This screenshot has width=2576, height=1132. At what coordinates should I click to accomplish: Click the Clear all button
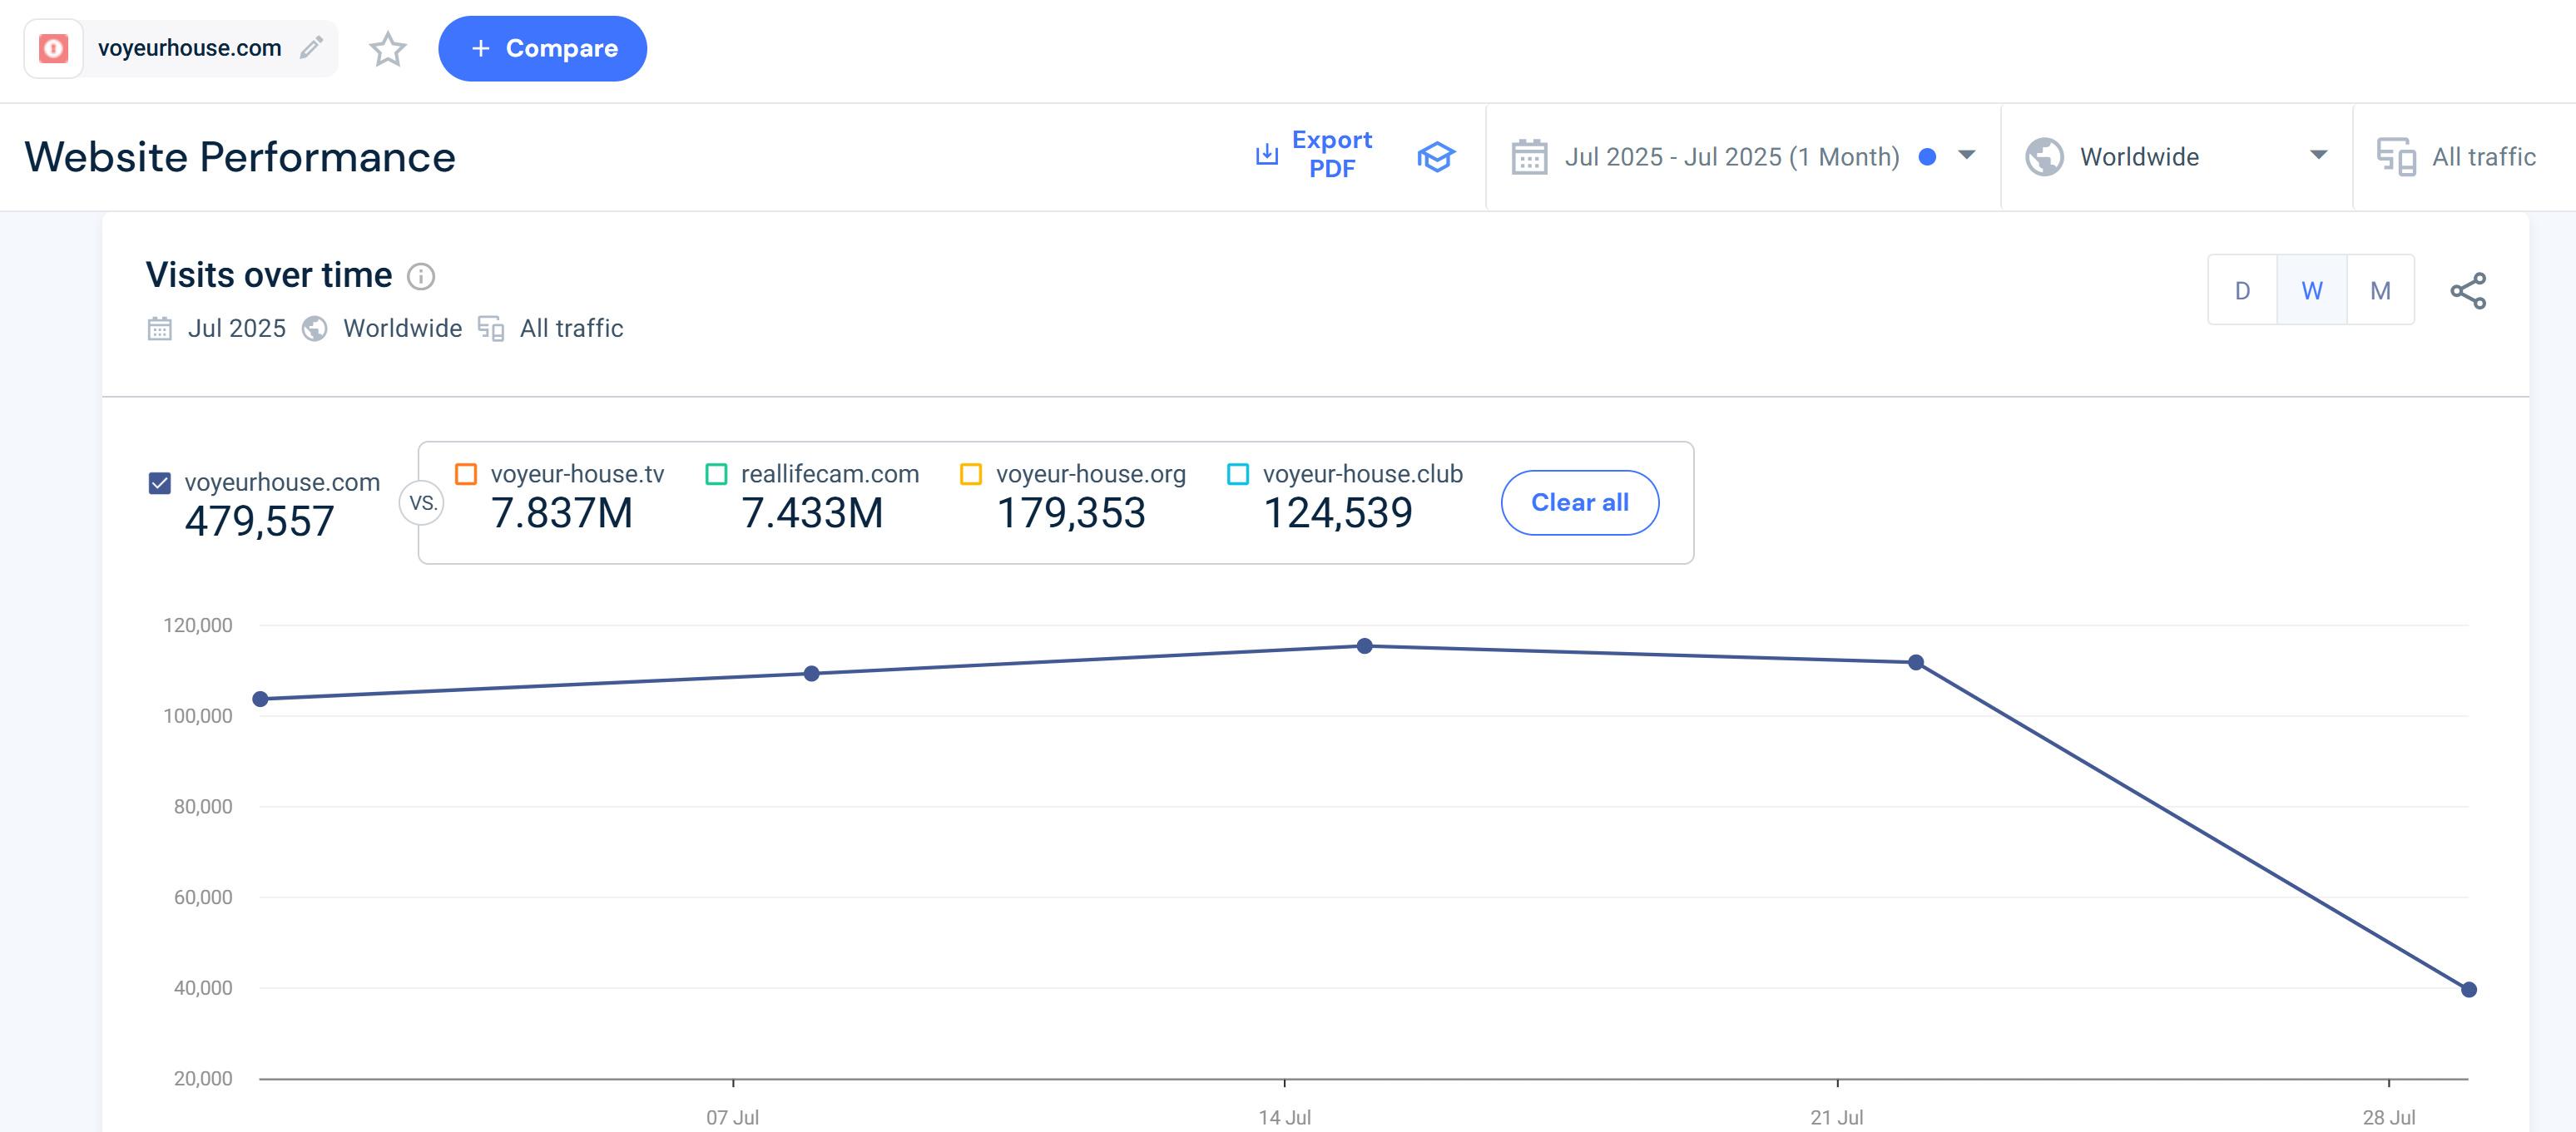tap(1579, 502)
